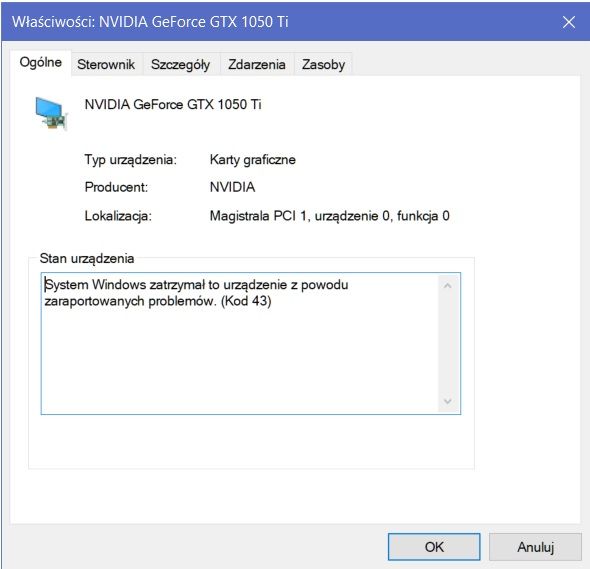This screenshot has height=569, width=590.
Task: Select the Zdarzenia tab
Action: tap(257, 64)
